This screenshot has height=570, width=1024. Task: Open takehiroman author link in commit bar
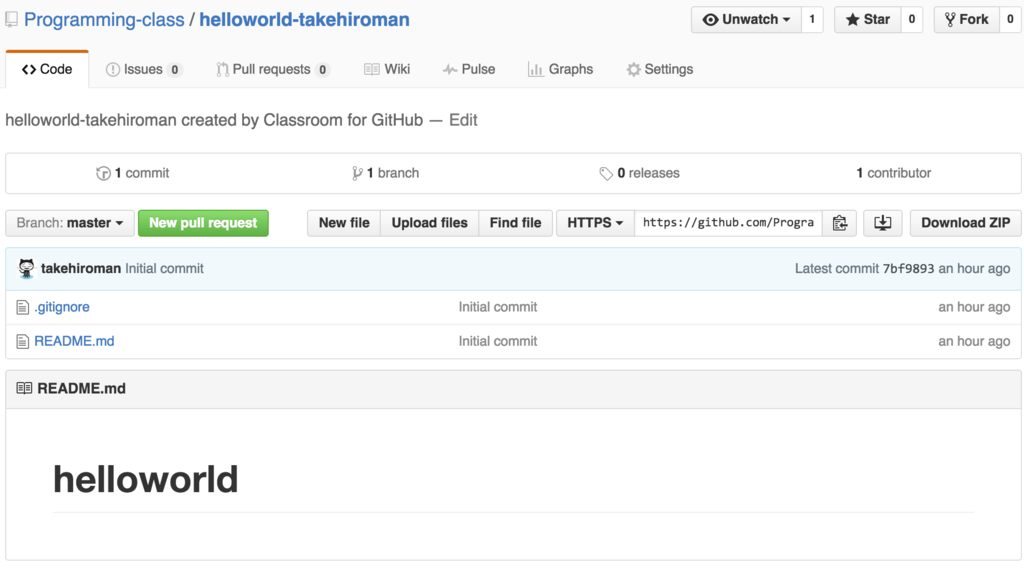[x=81, y=268]
